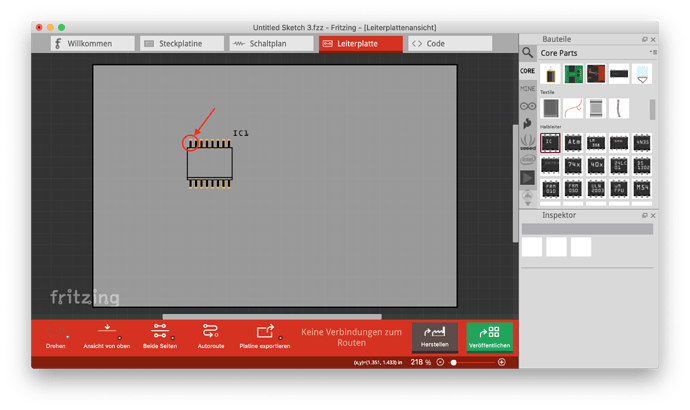The image size is (690, 410).
Task: Open the Arduino parts bin
Action: [x=528, y=106]
